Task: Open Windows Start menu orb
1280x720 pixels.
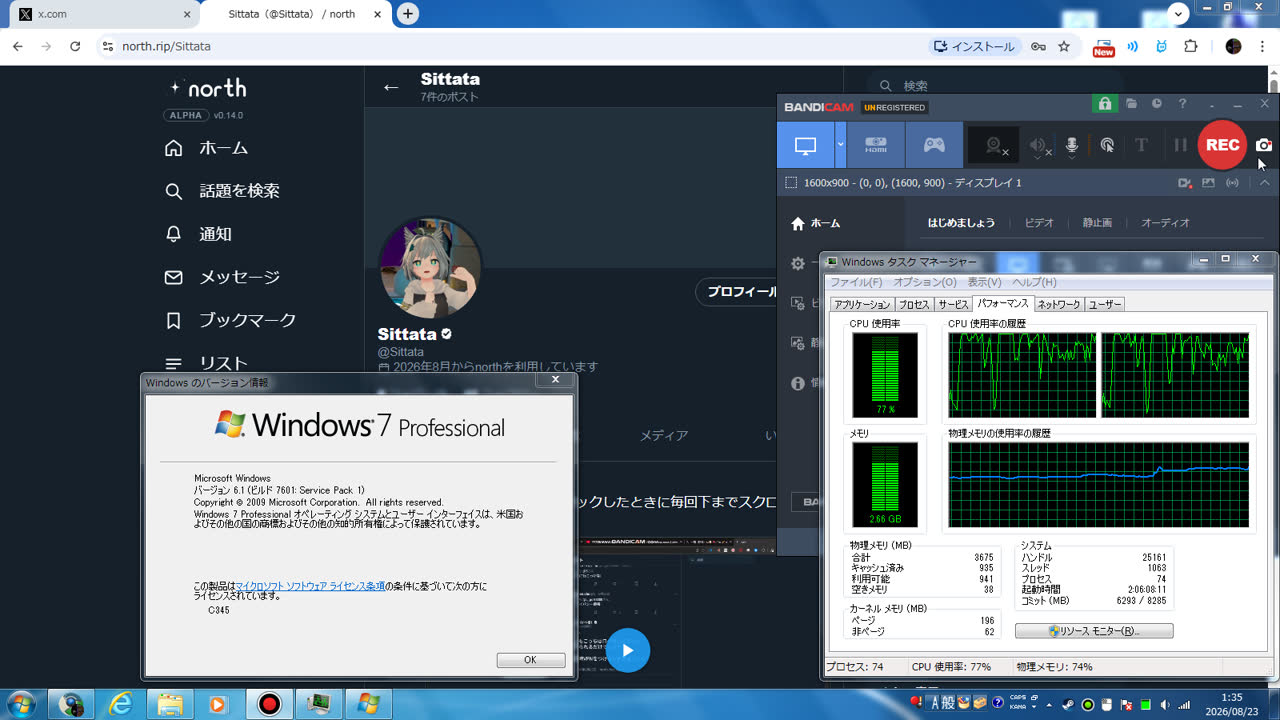Action: [20, 703]
